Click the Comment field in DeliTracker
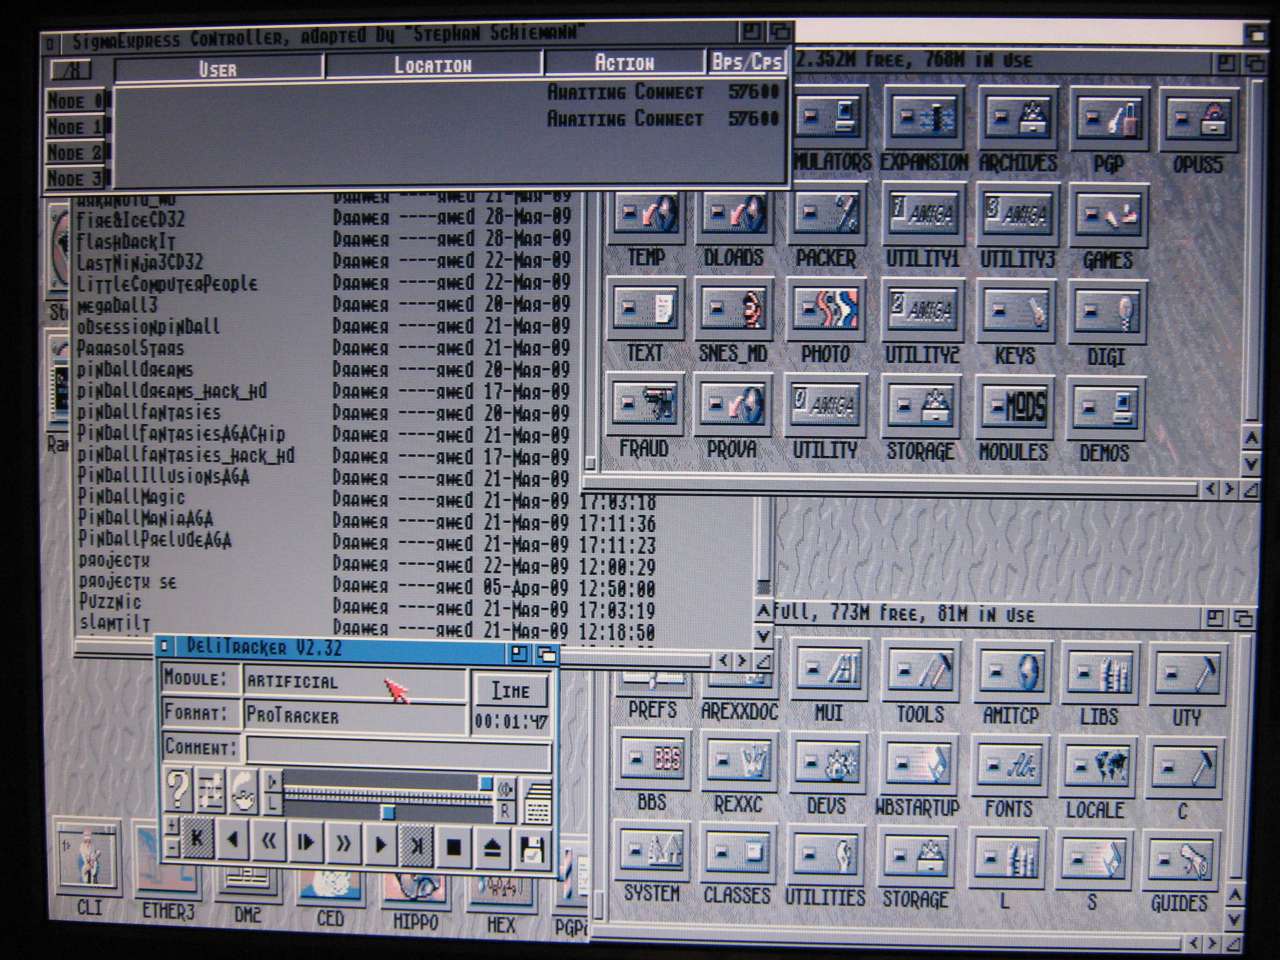Viewport: 1280px width, 960px height. (x=398, y=752)
